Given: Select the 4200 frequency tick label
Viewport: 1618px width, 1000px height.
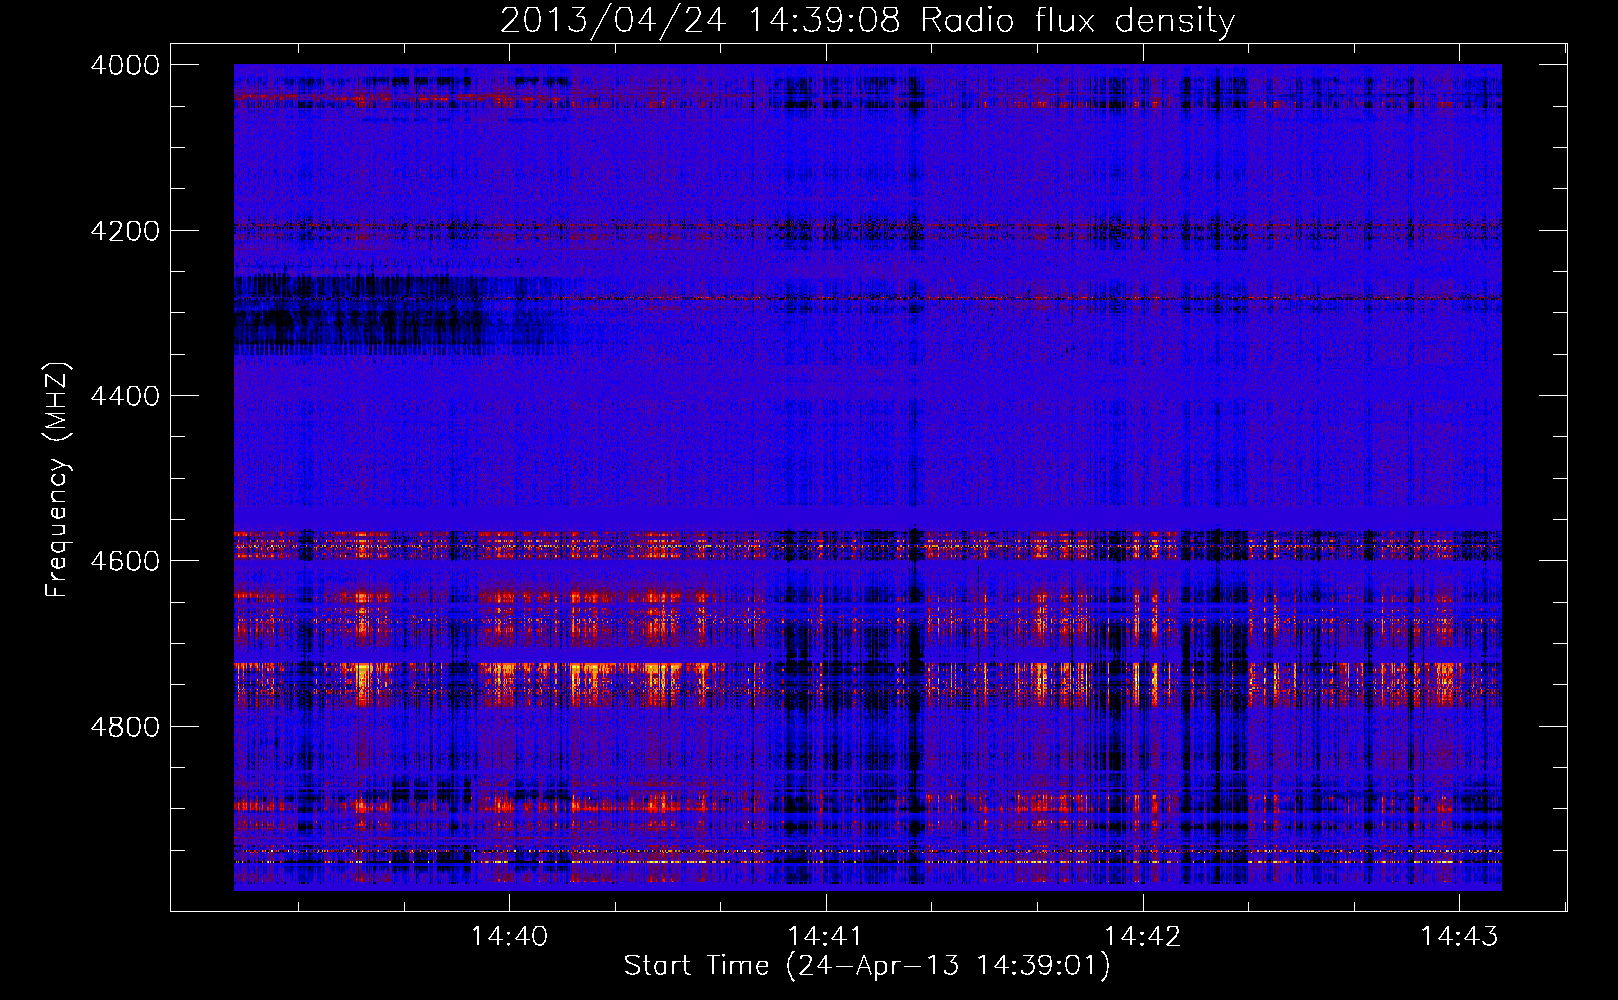Looking at the screenshot, I should click(125, 231).
